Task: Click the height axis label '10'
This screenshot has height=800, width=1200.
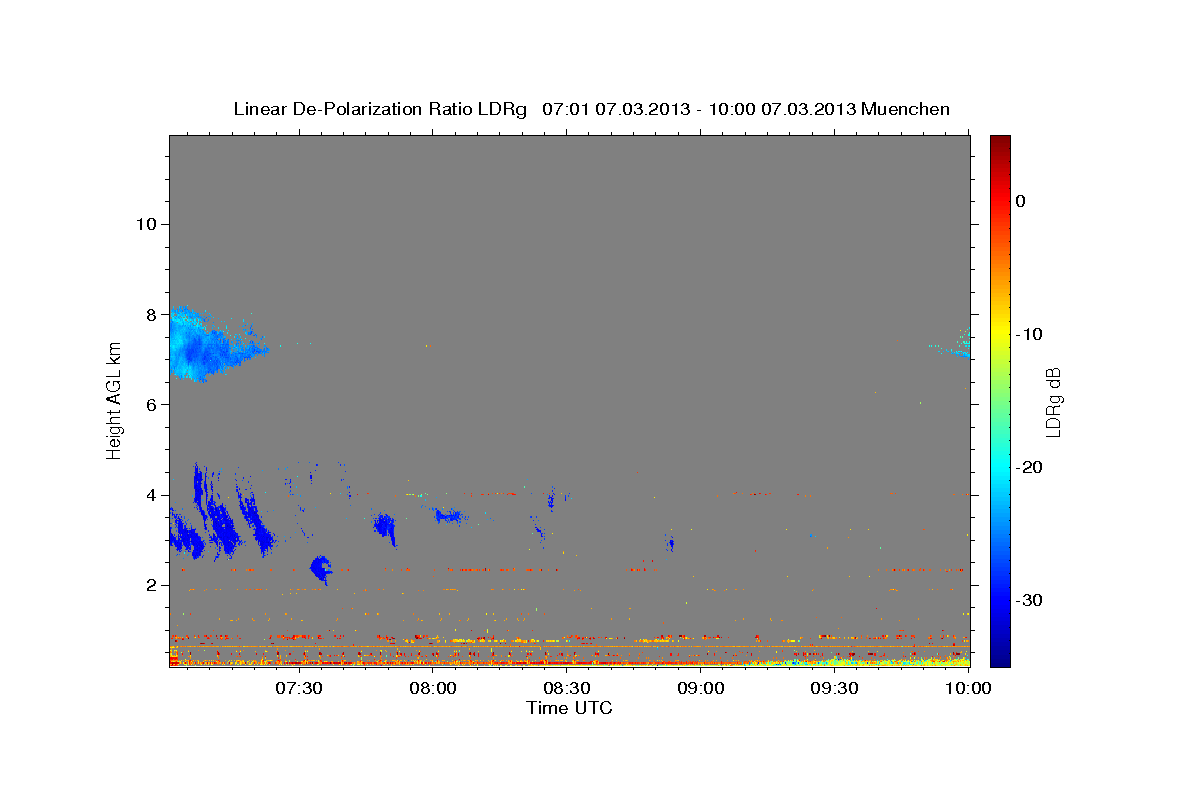Action: (145, 224)
